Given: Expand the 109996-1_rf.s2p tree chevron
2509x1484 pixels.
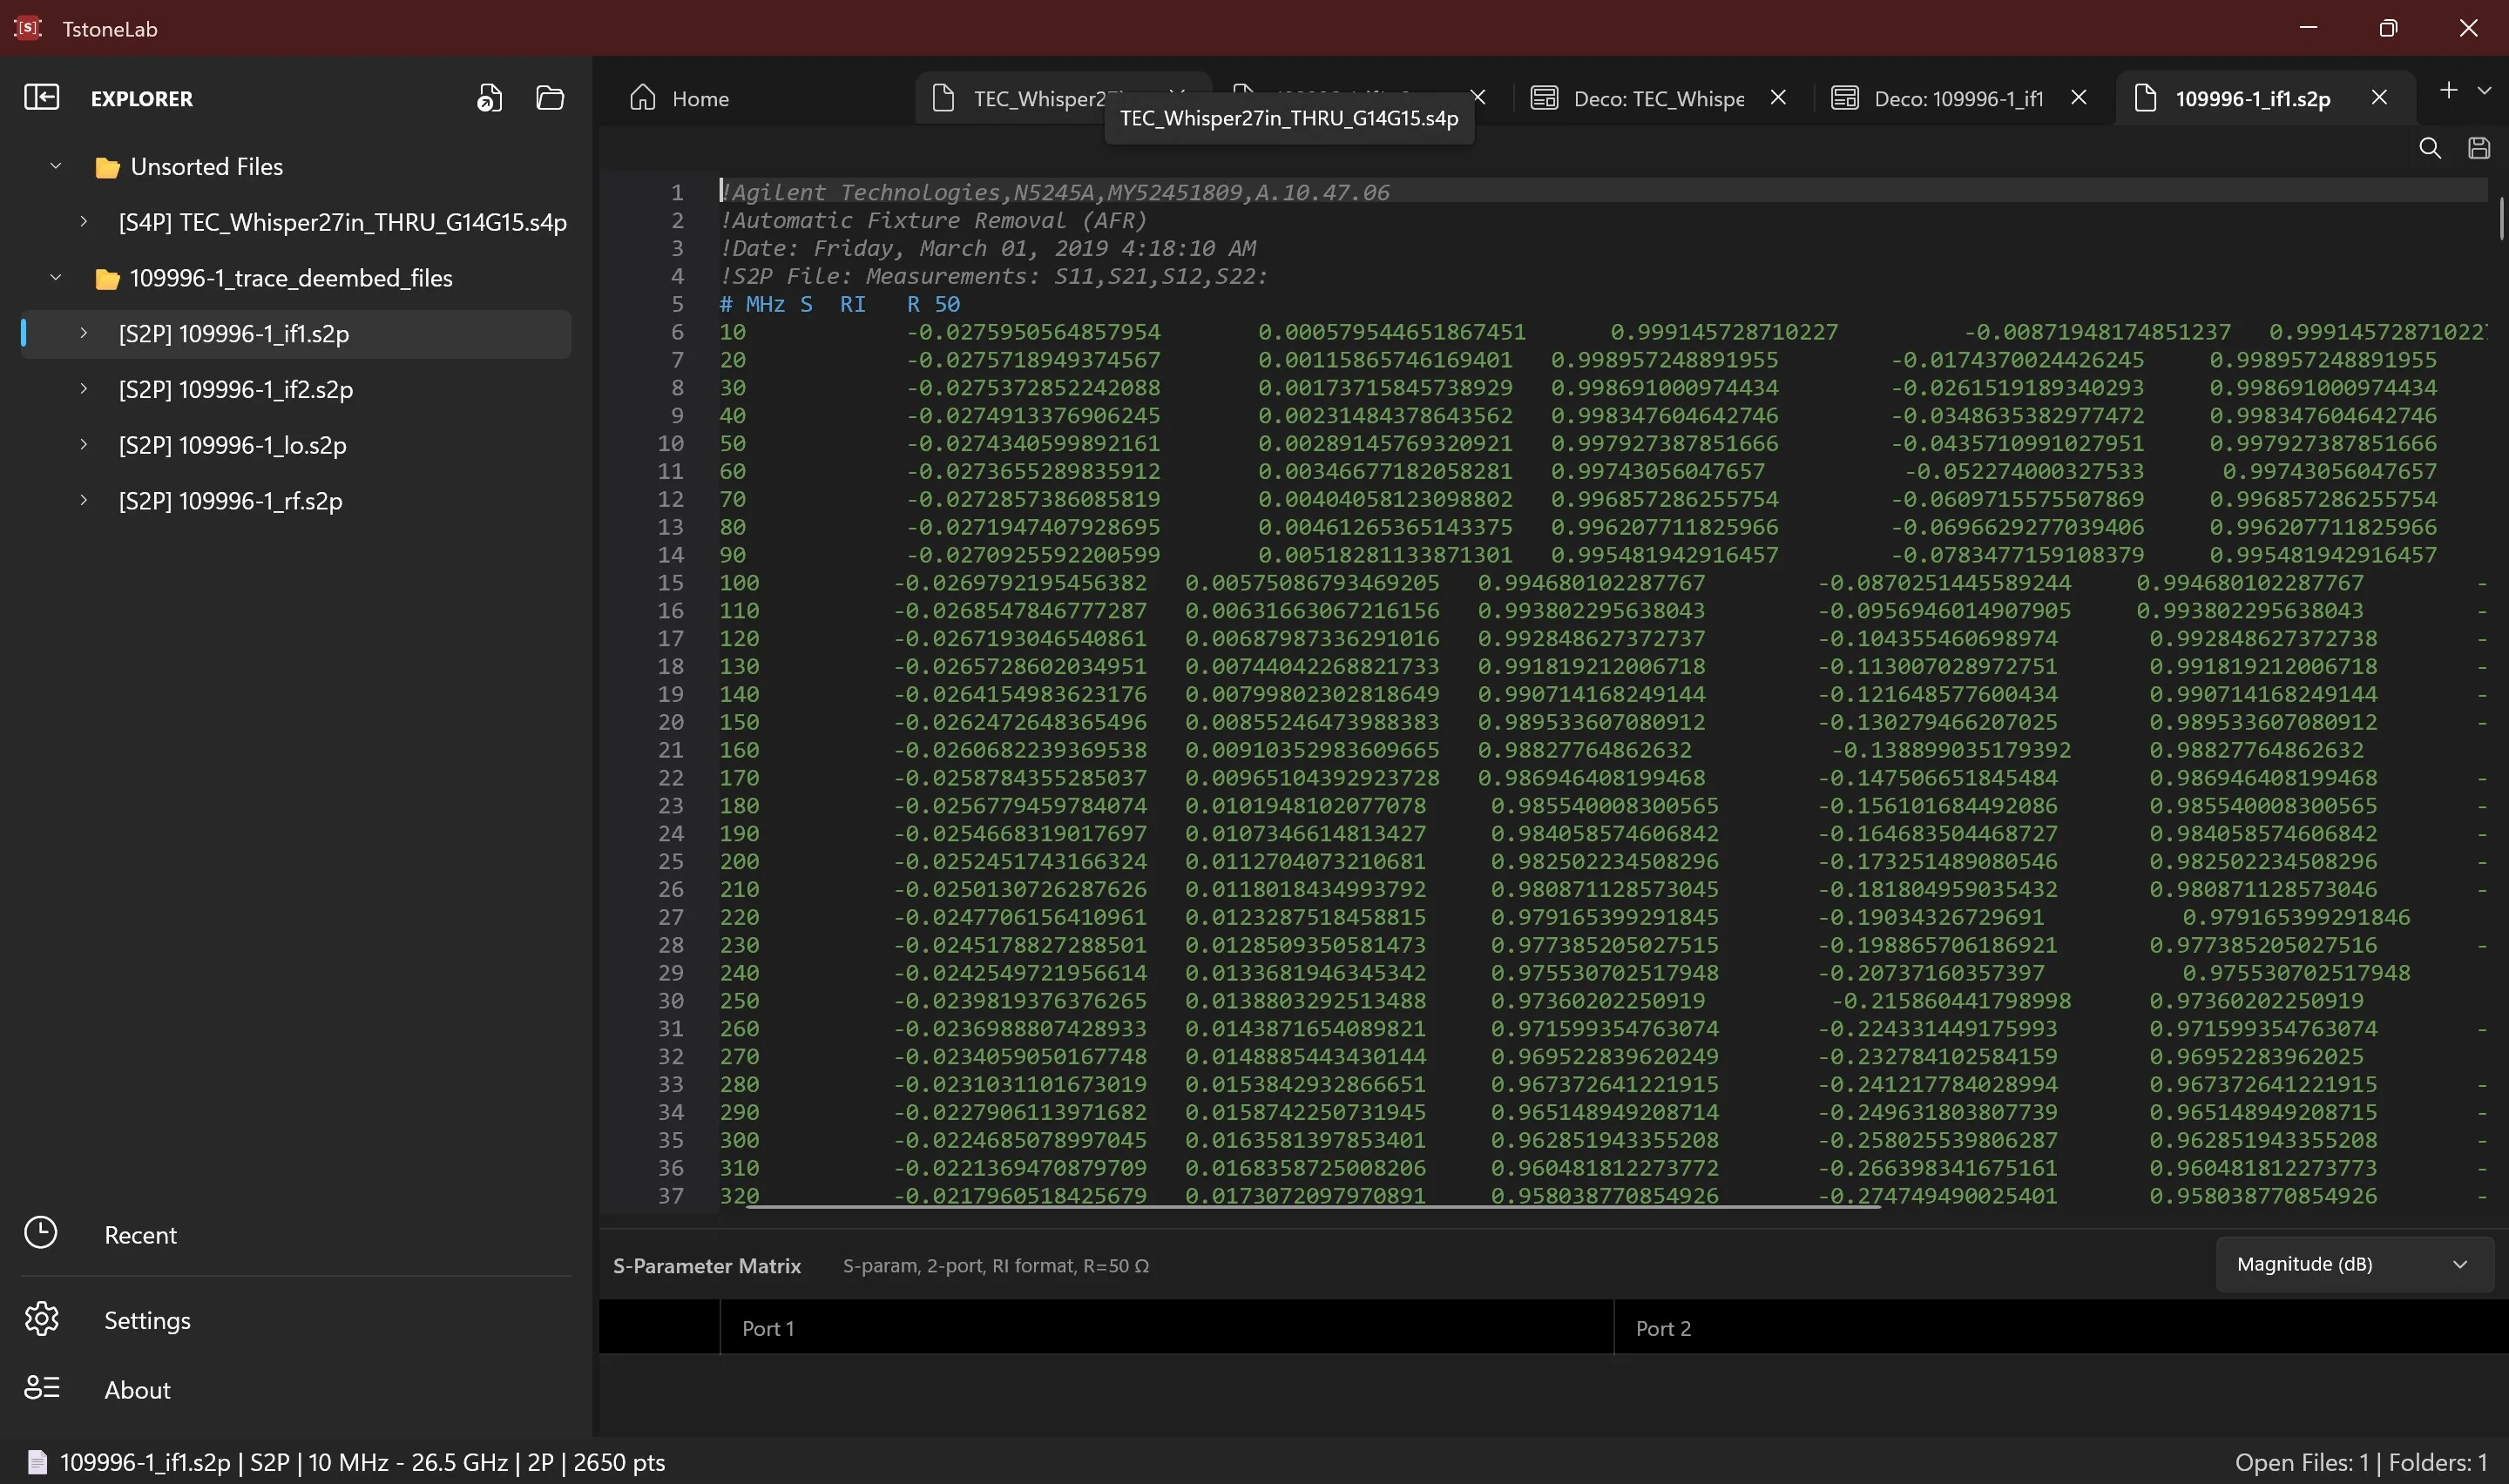Looking at the screenshot, I should coord(84,500).
